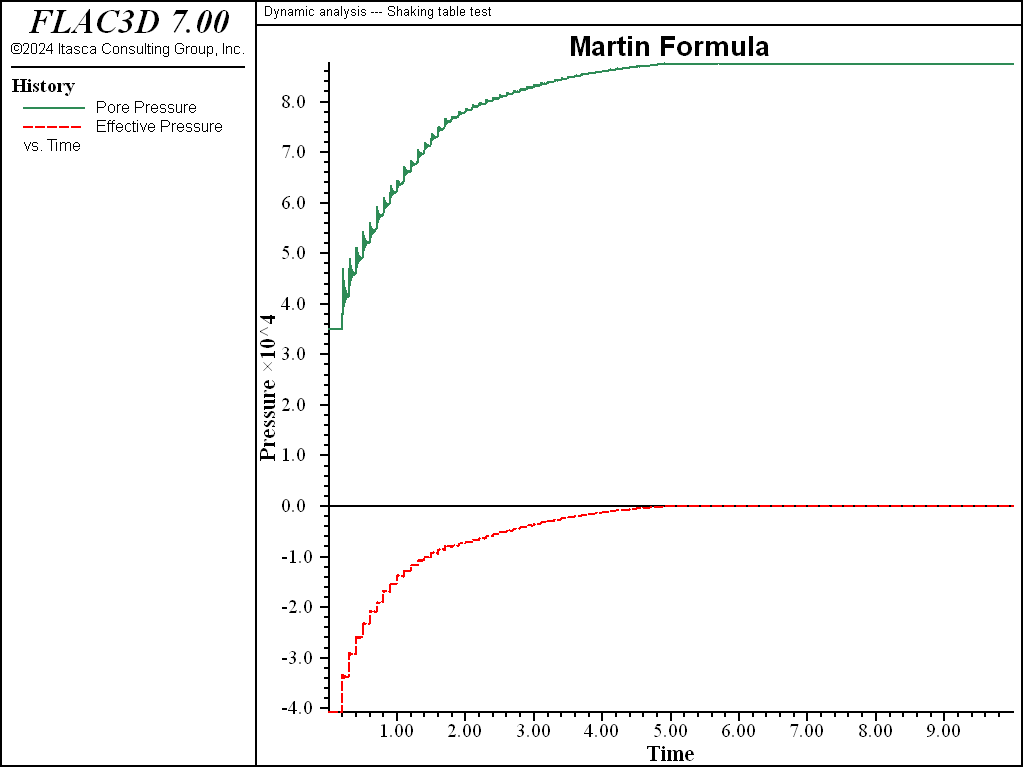The width and height of the screenshot is (1024, 768).
Task: Click the 2.00 time-axis tick value
Action: coord(465,730)
